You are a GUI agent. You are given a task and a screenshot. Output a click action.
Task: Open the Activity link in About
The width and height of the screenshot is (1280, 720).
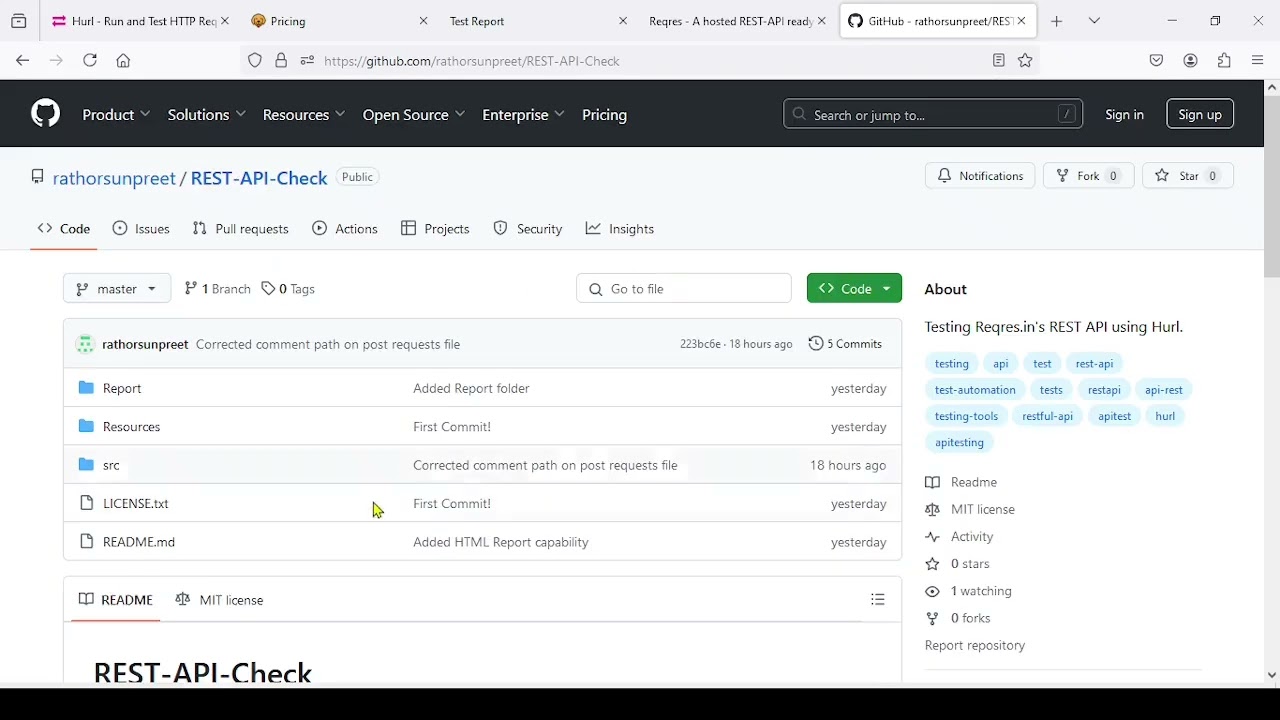click(960, 537)
